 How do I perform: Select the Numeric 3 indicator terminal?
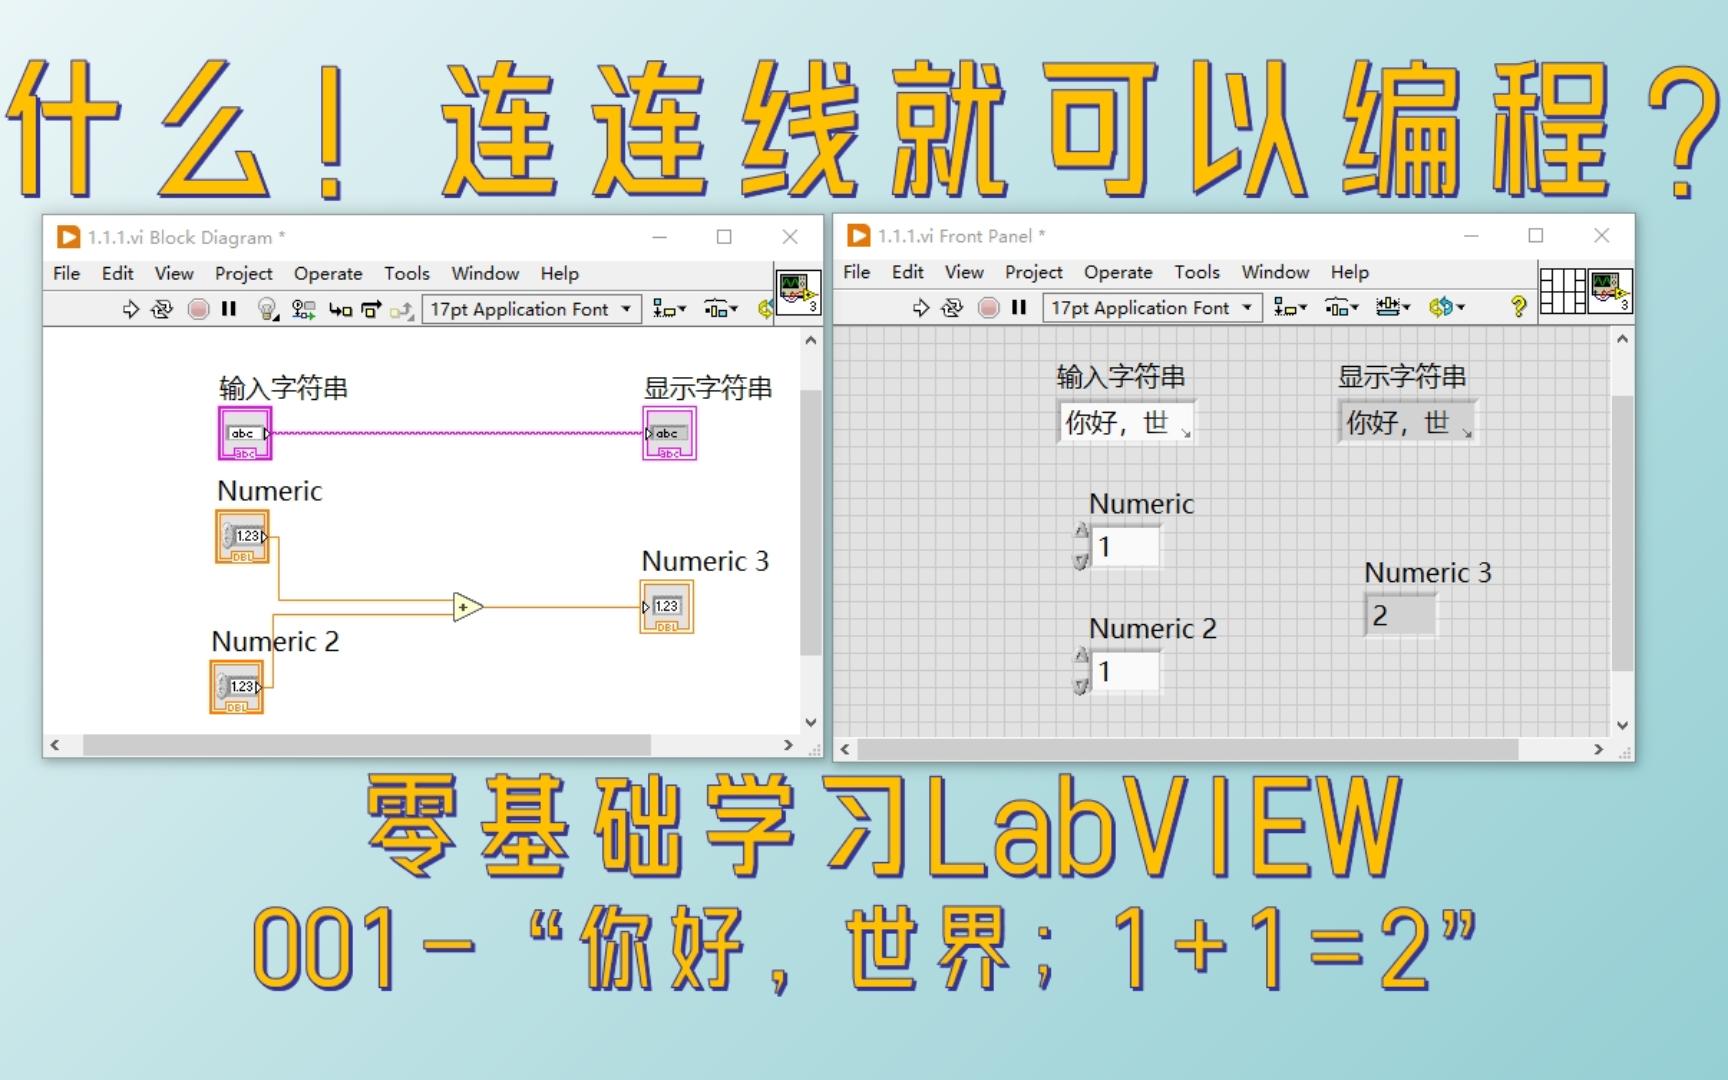[667, 607]
